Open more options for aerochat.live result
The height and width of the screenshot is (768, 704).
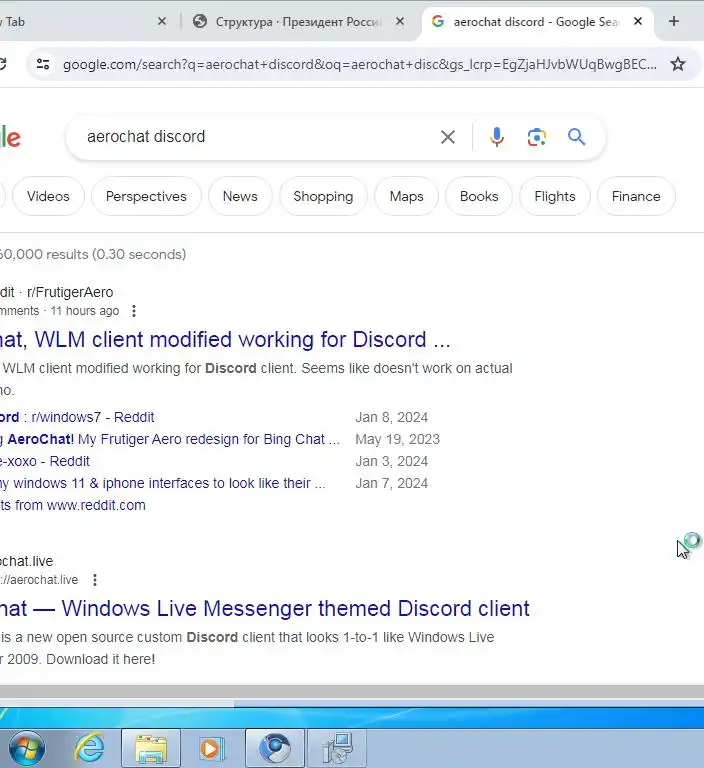[95, 580]
